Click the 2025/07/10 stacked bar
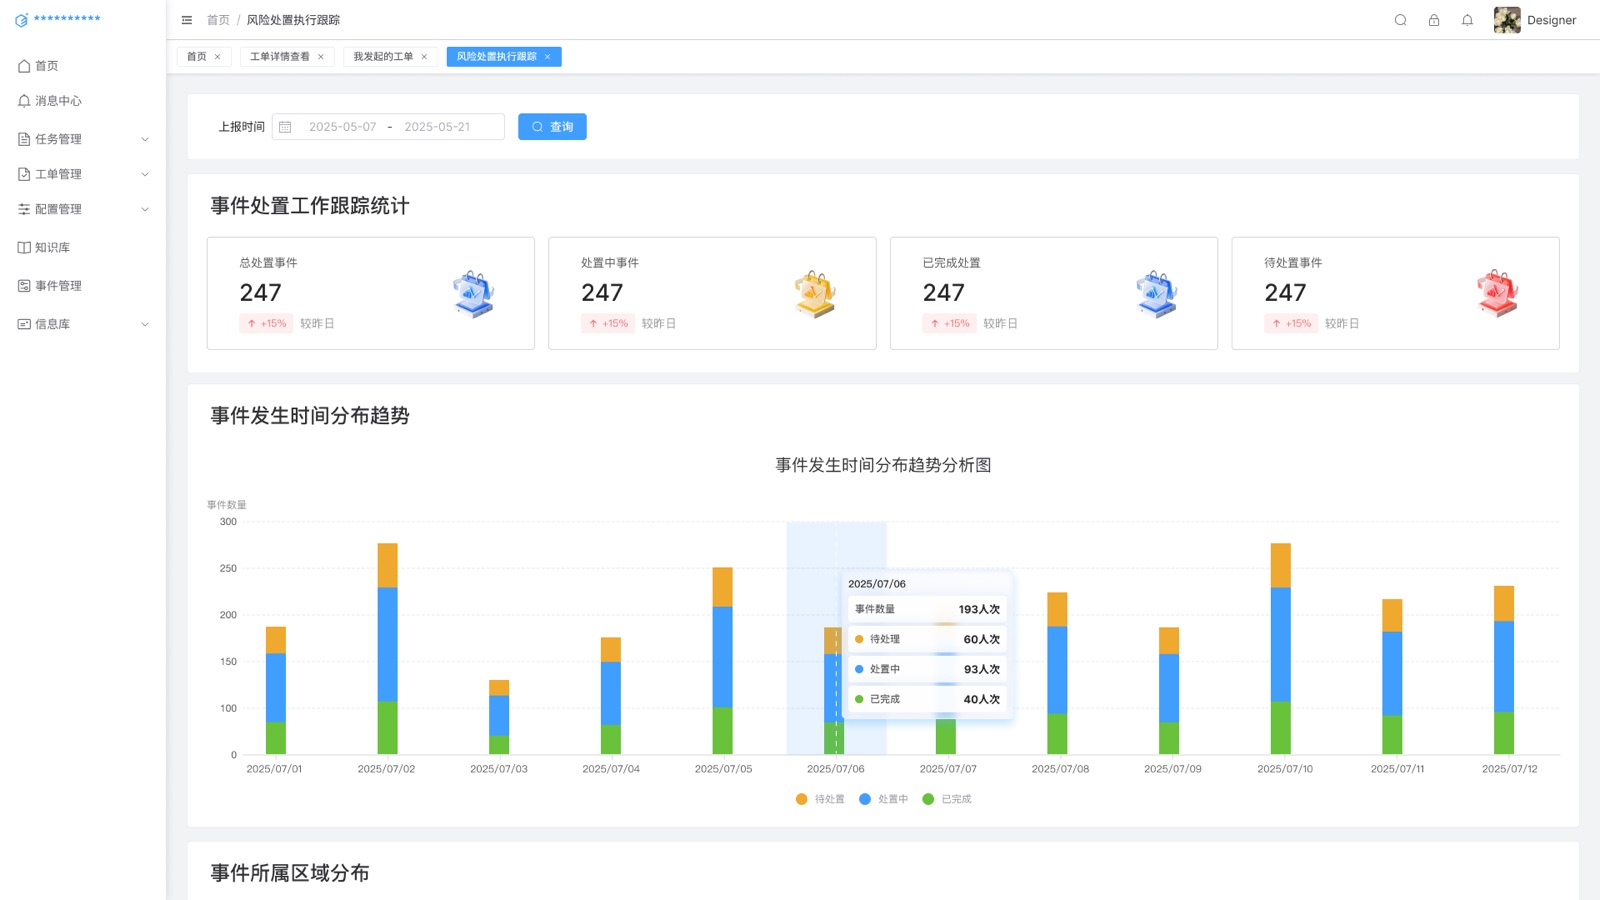1600x900 pixels. point(1281,649)
